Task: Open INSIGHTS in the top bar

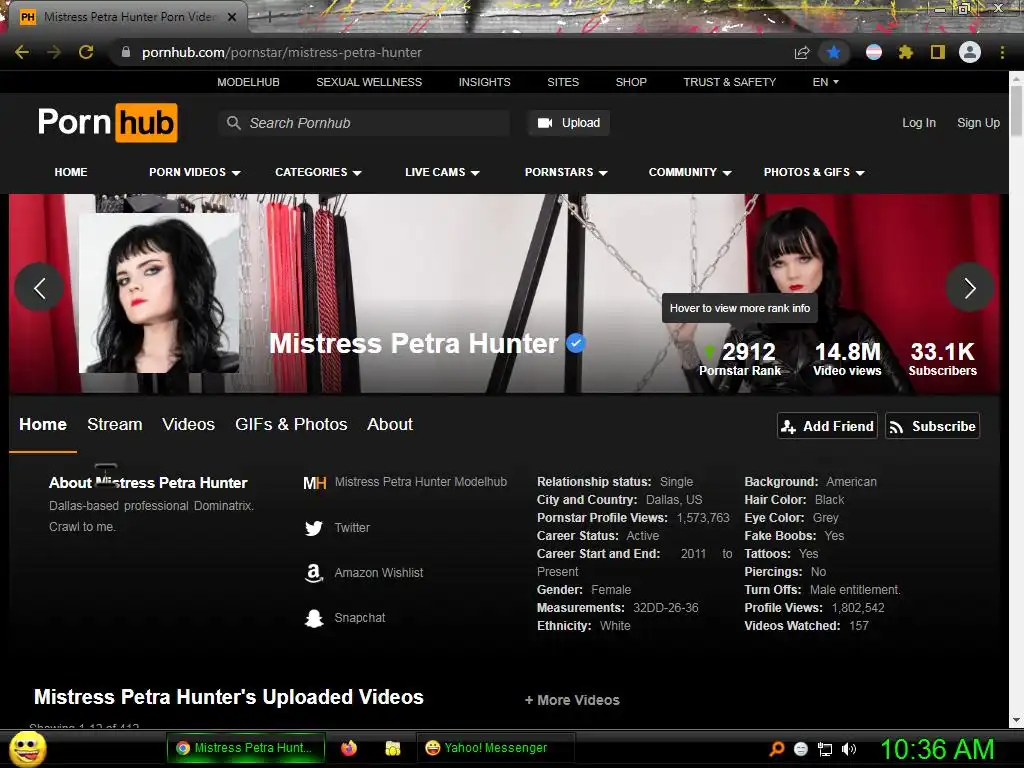Action: coord(485,82)
